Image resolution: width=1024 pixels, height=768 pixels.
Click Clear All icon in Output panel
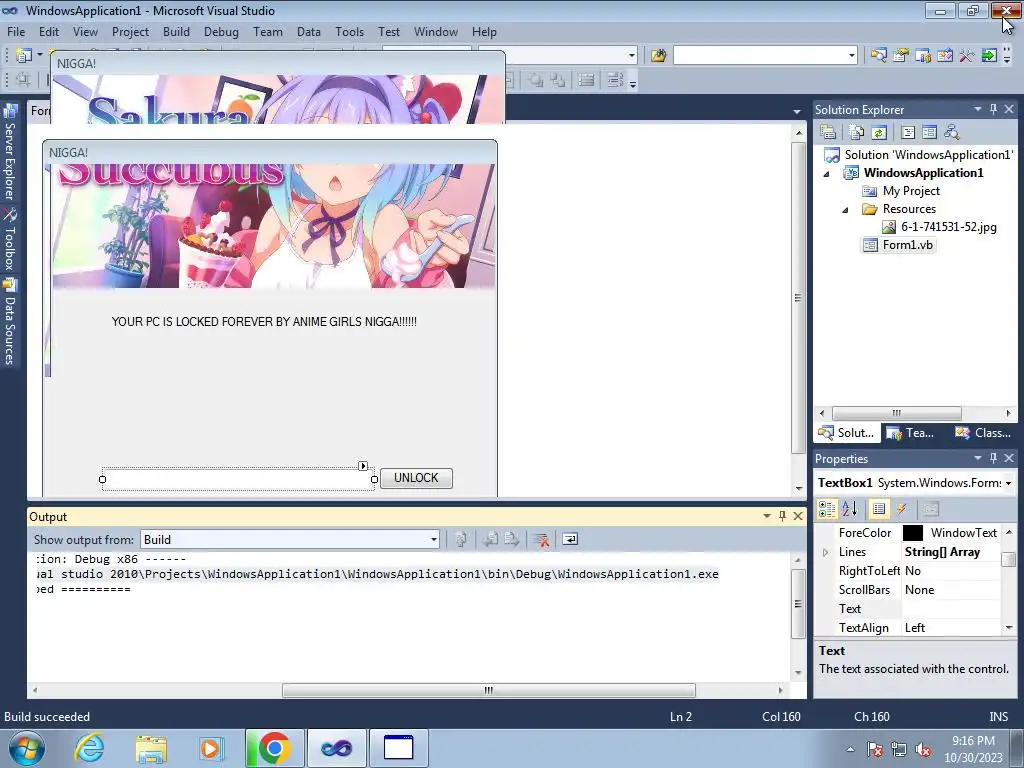(x=541, y=539)
